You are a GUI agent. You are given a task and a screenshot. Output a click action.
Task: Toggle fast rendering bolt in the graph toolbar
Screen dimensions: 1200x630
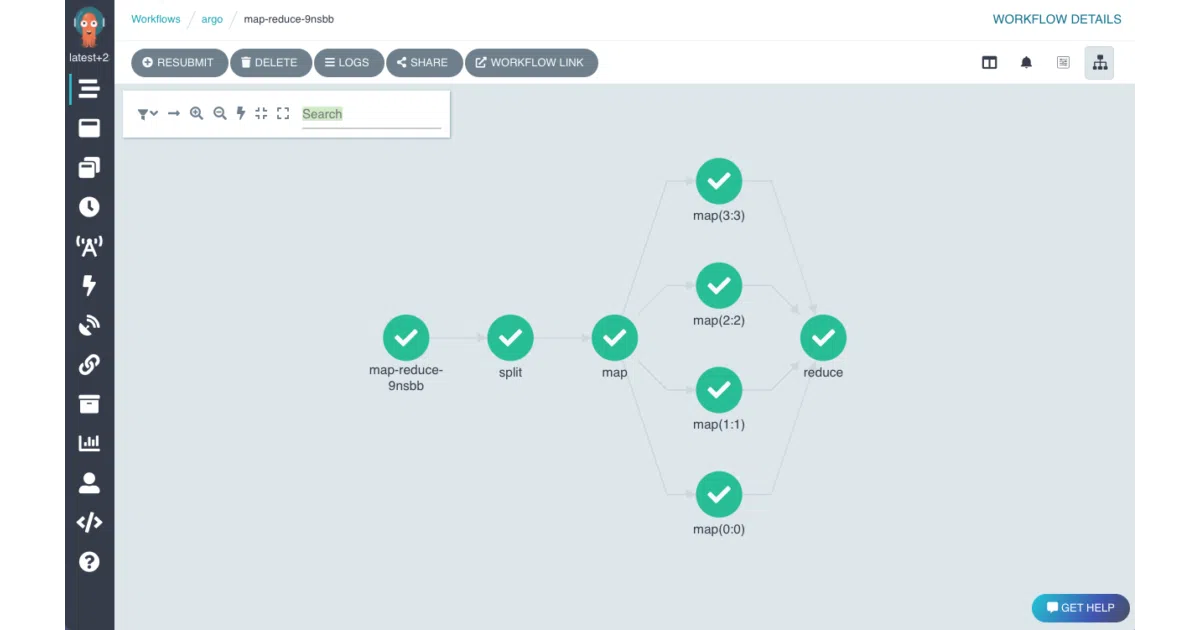241,114
